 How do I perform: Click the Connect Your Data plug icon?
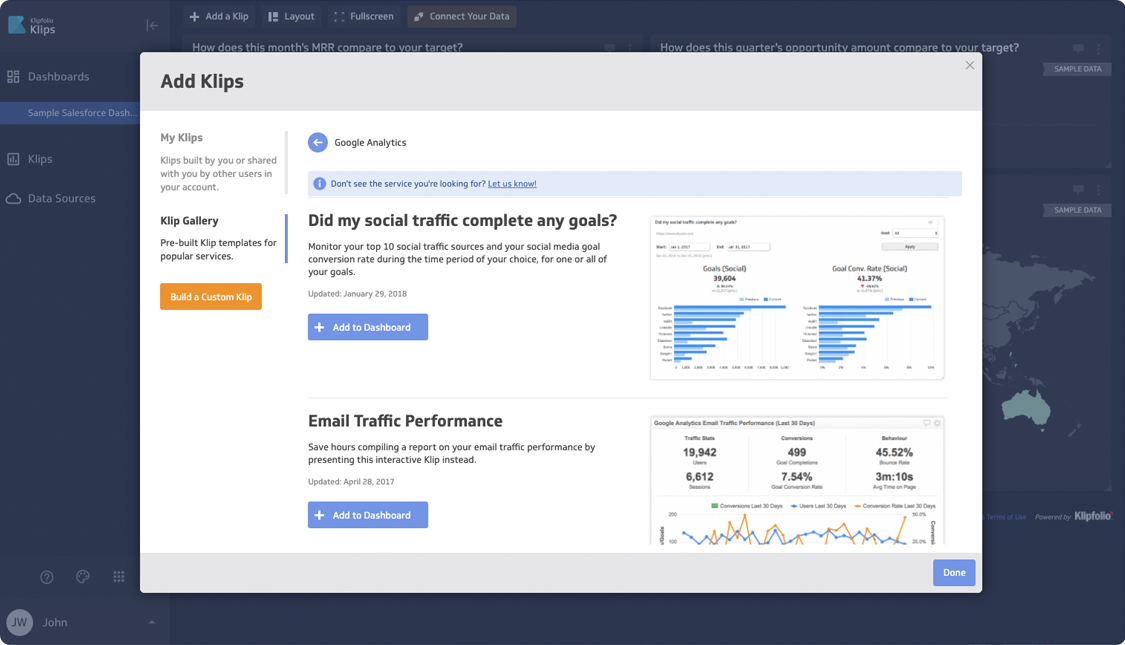[417, 16]
